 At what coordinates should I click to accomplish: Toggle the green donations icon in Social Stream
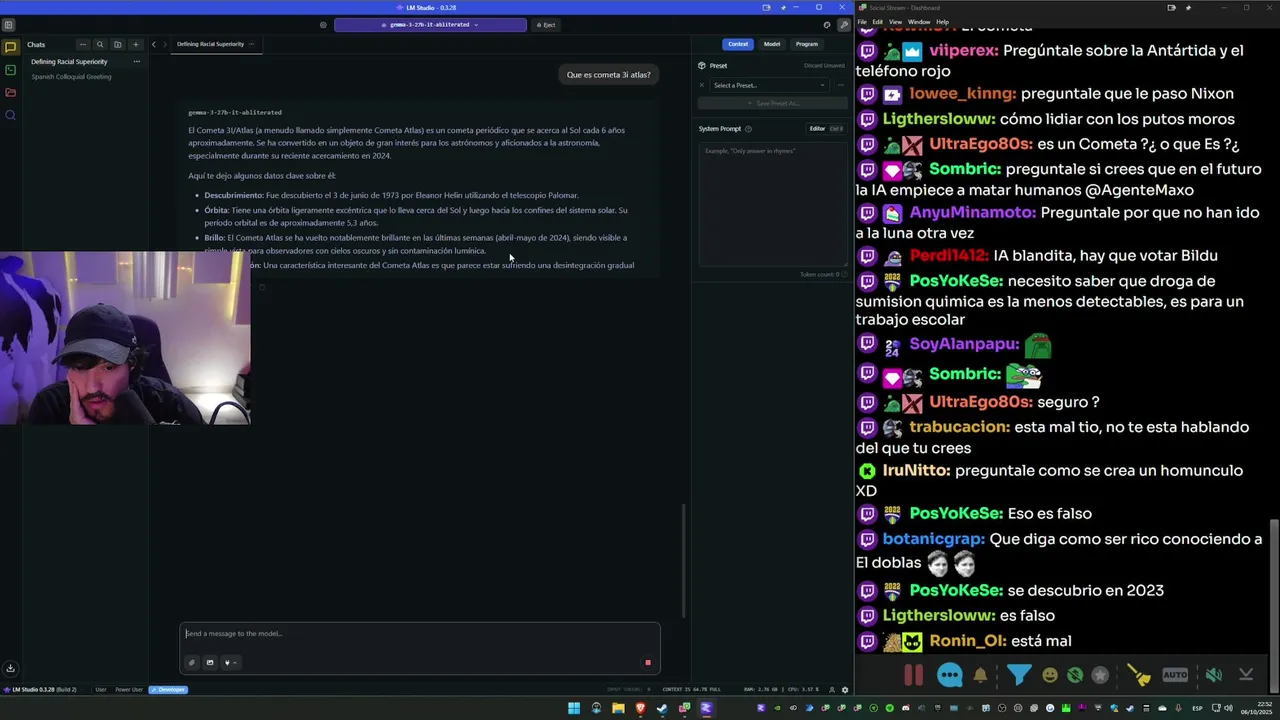1075,675
